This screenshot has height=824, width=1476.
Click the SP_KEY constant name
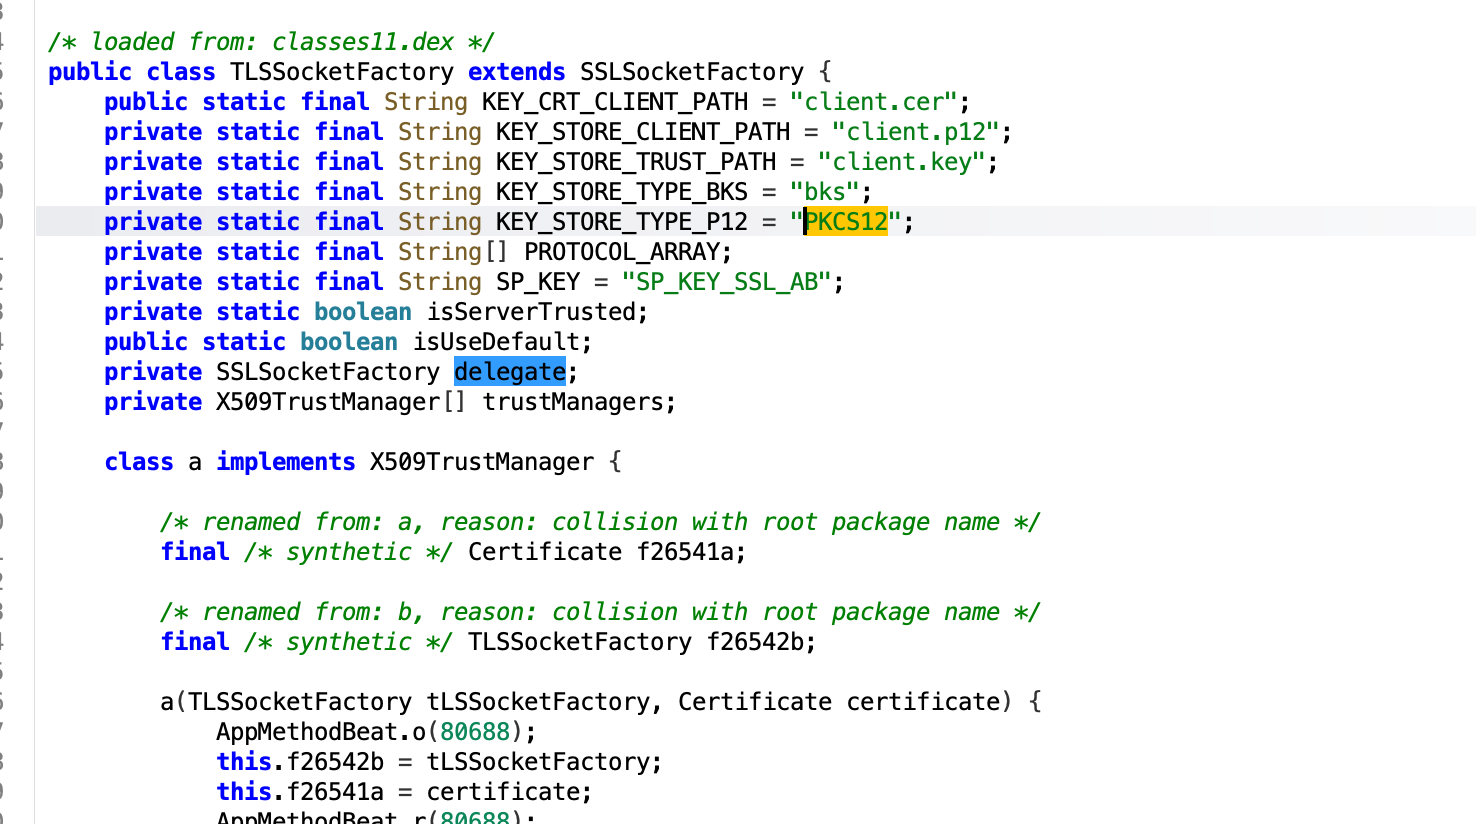pos(538,282)
